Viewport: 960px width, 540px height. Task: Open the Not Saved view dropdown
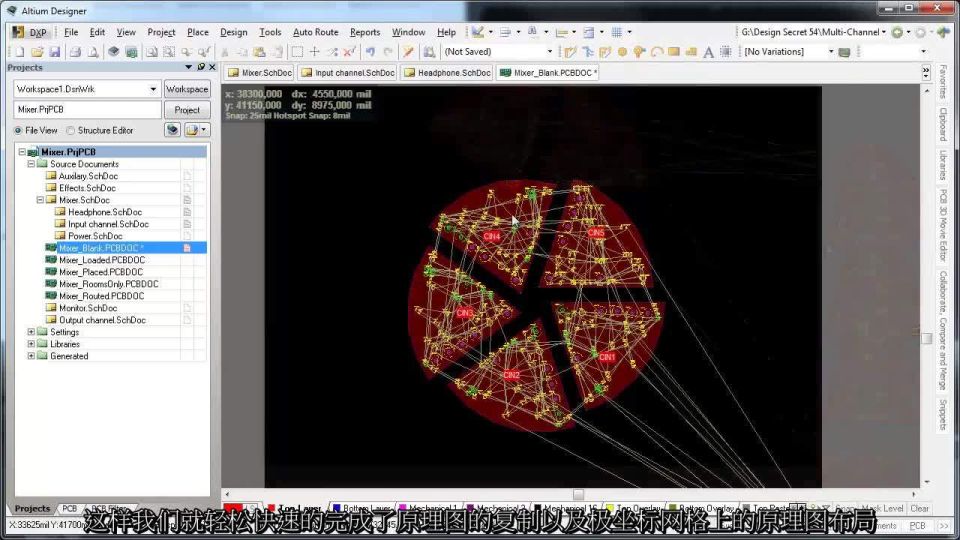click(549, 52)
